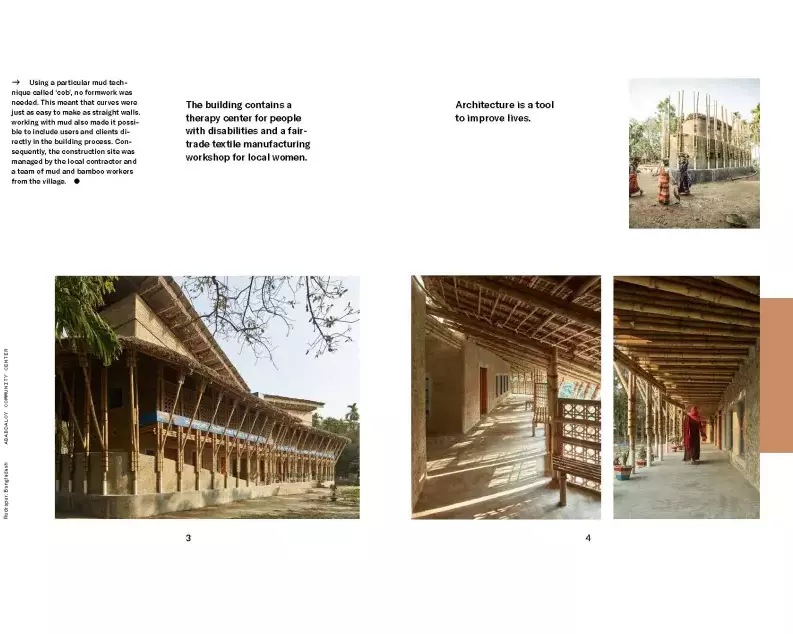Viewport: 793px width, 634px height.
Task: Open the construction site photo at top right
Action: (x=693, y=153)
